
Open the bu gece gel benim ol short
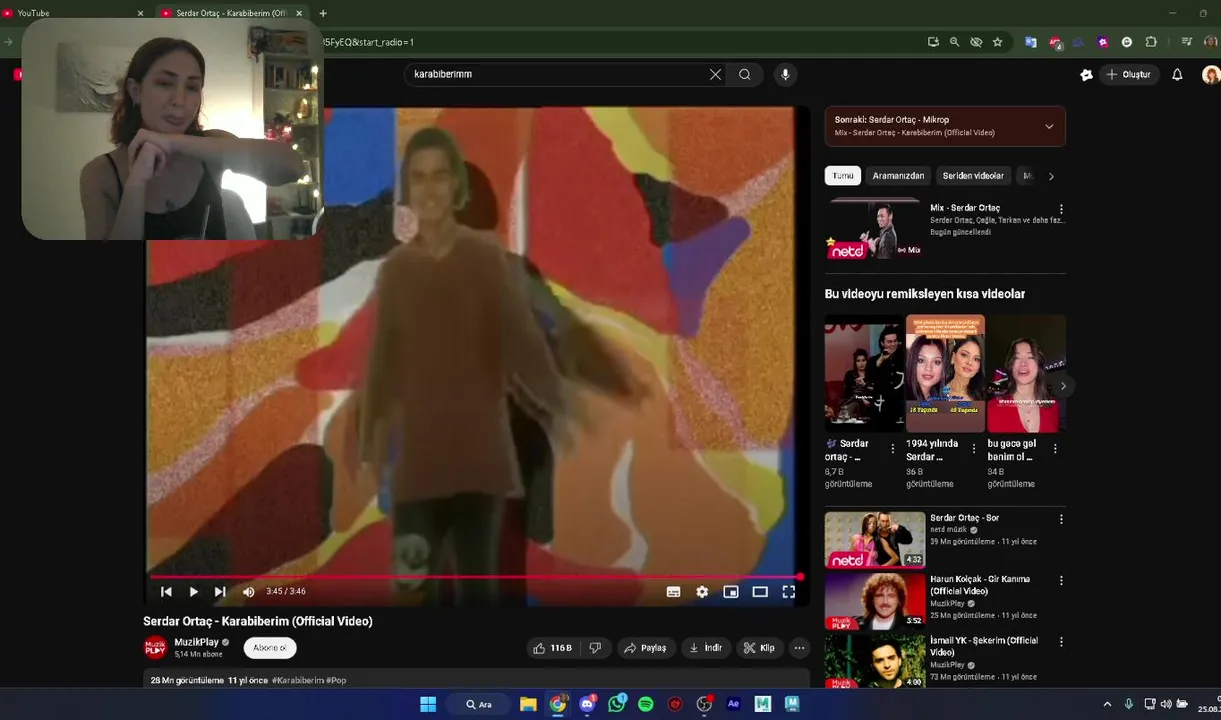click(x=1026, y=374)
